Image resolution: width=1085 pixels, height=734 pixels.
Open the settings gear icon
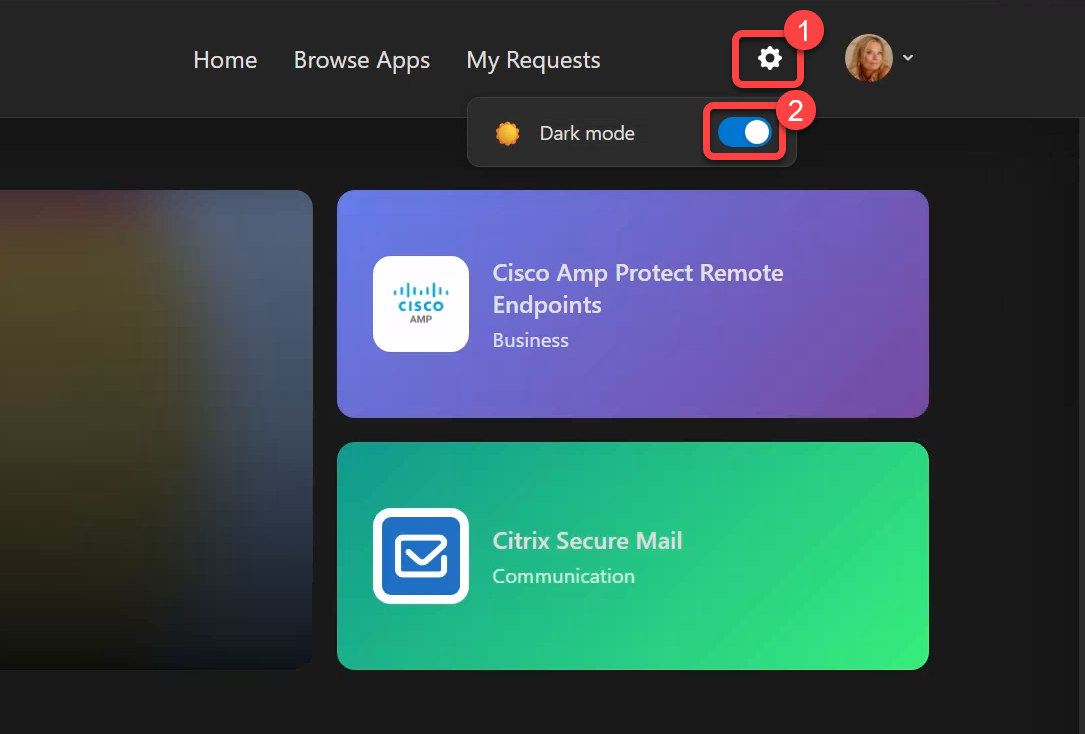(x=769, y=59)
